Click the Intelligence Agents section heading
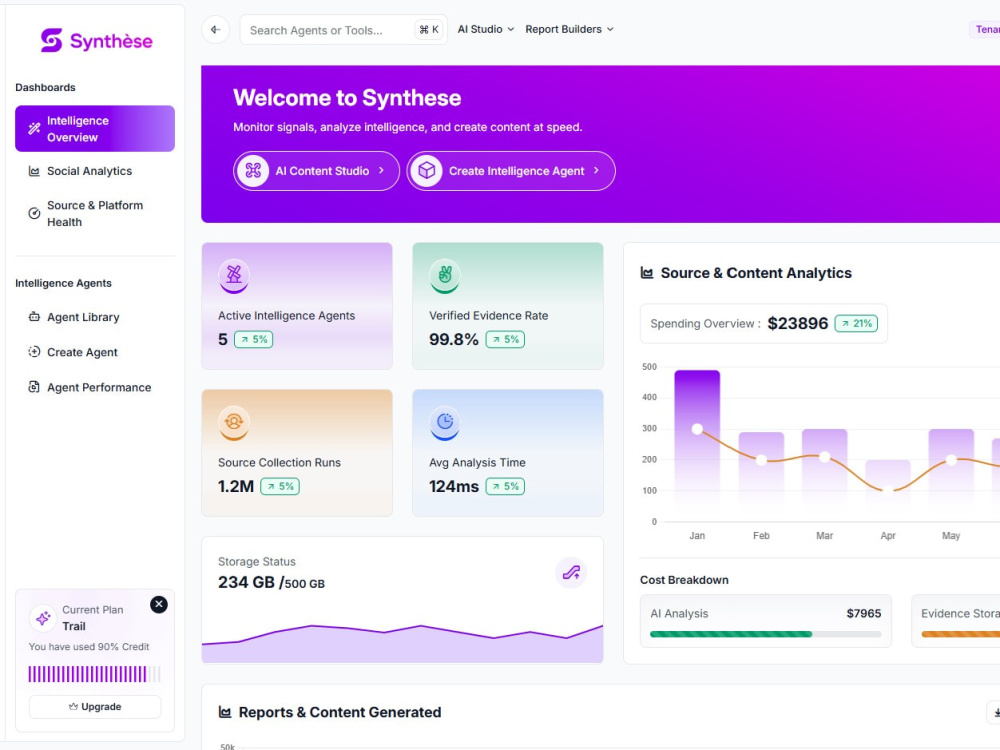The height and width of the screenshot is (750, 1000). tap(63, 283)
